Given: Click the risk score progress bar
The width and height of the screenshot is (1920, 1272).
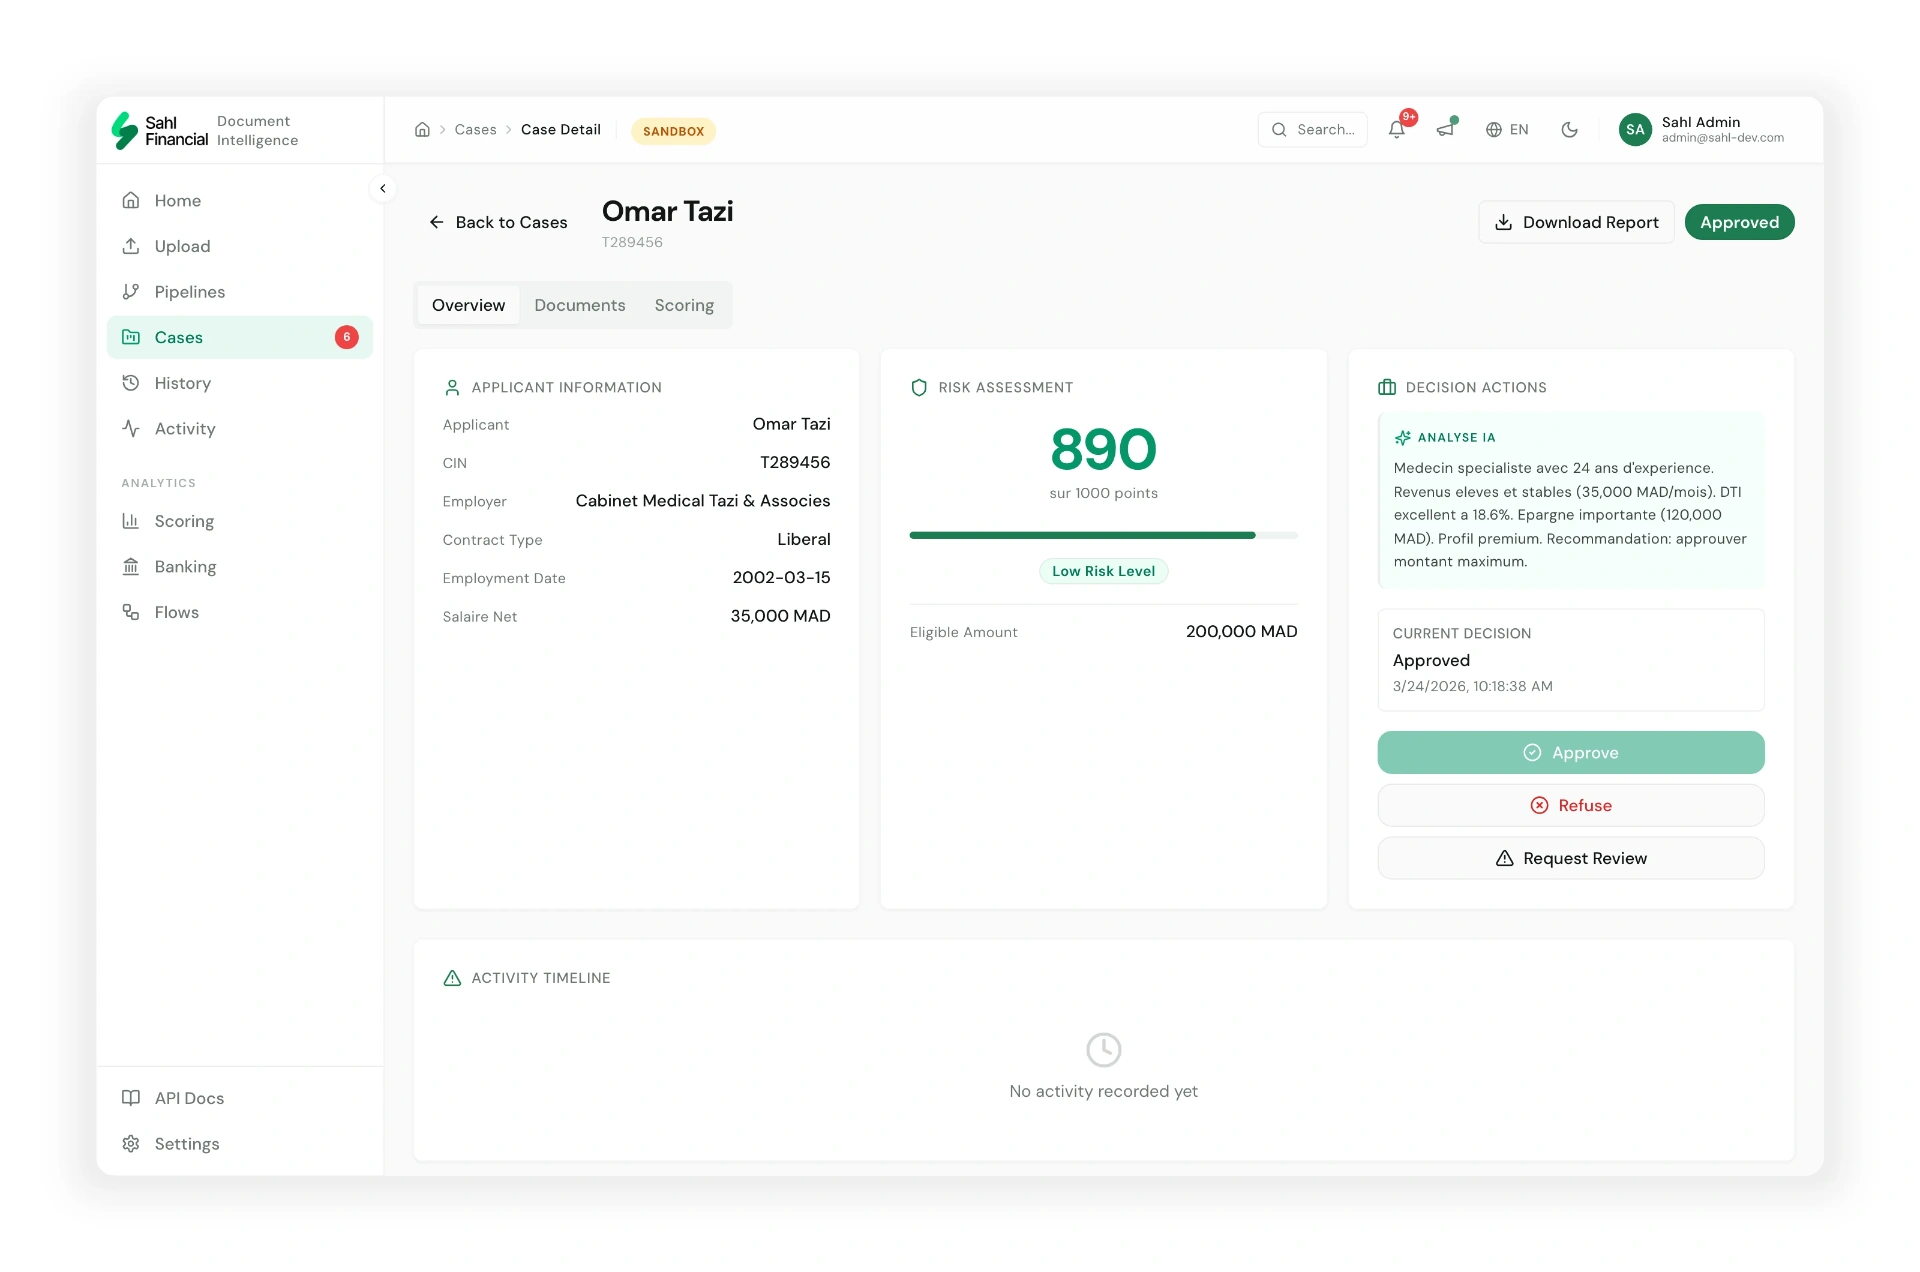Looking at the screenshot, I should click(x=1104, y=535).
